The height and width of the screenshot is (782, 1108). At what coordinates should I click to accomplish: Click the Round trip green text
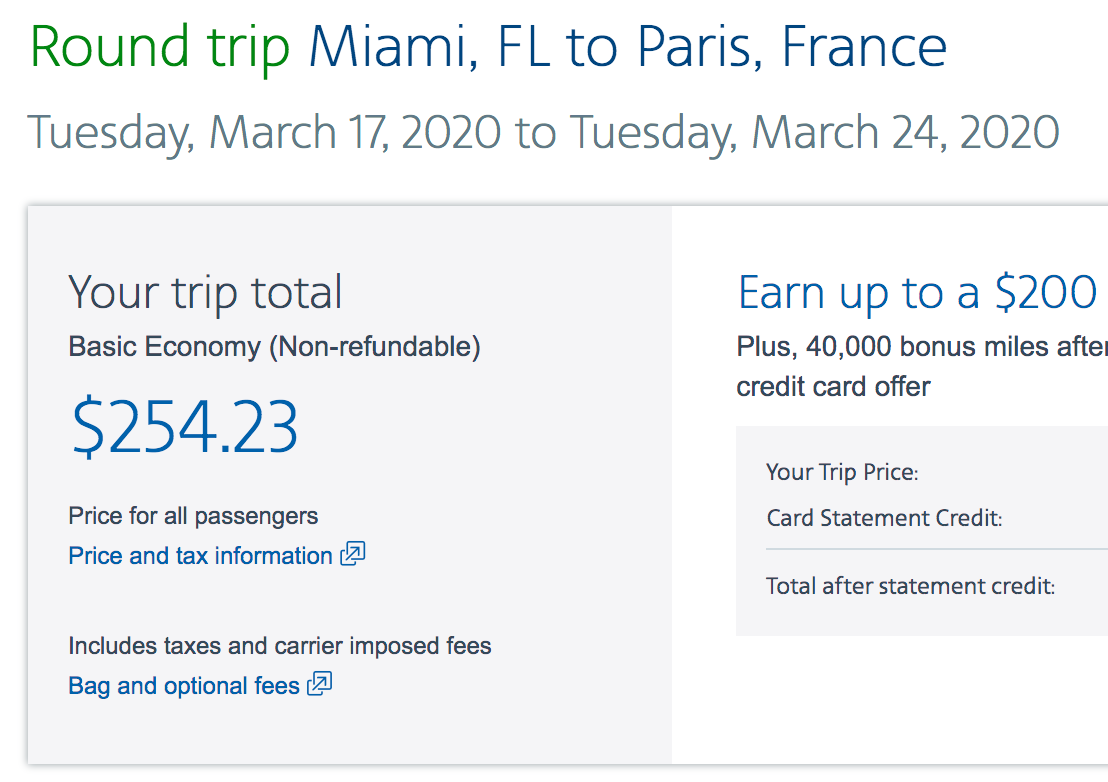click(160, 47)
